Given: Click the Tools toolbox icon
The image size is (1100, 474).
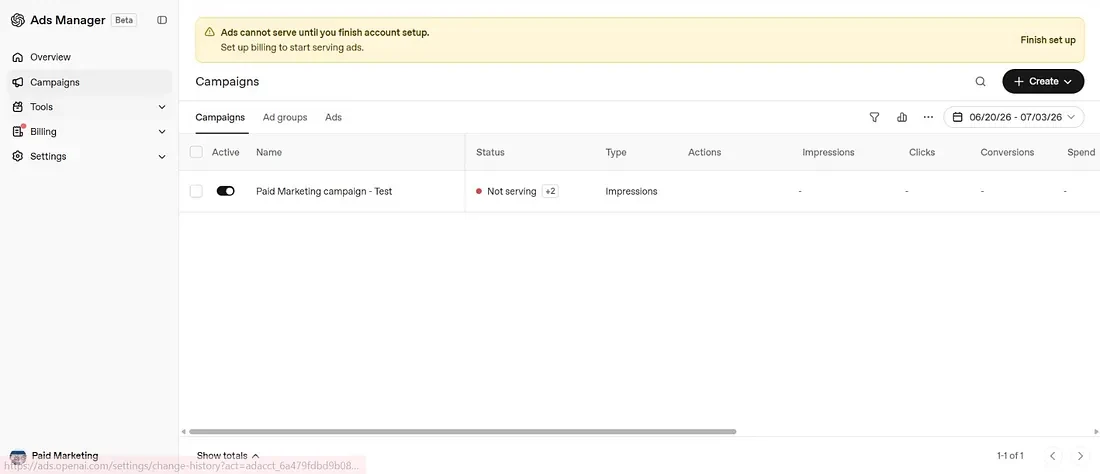Looking at the screenshot, I should (18, 107).
